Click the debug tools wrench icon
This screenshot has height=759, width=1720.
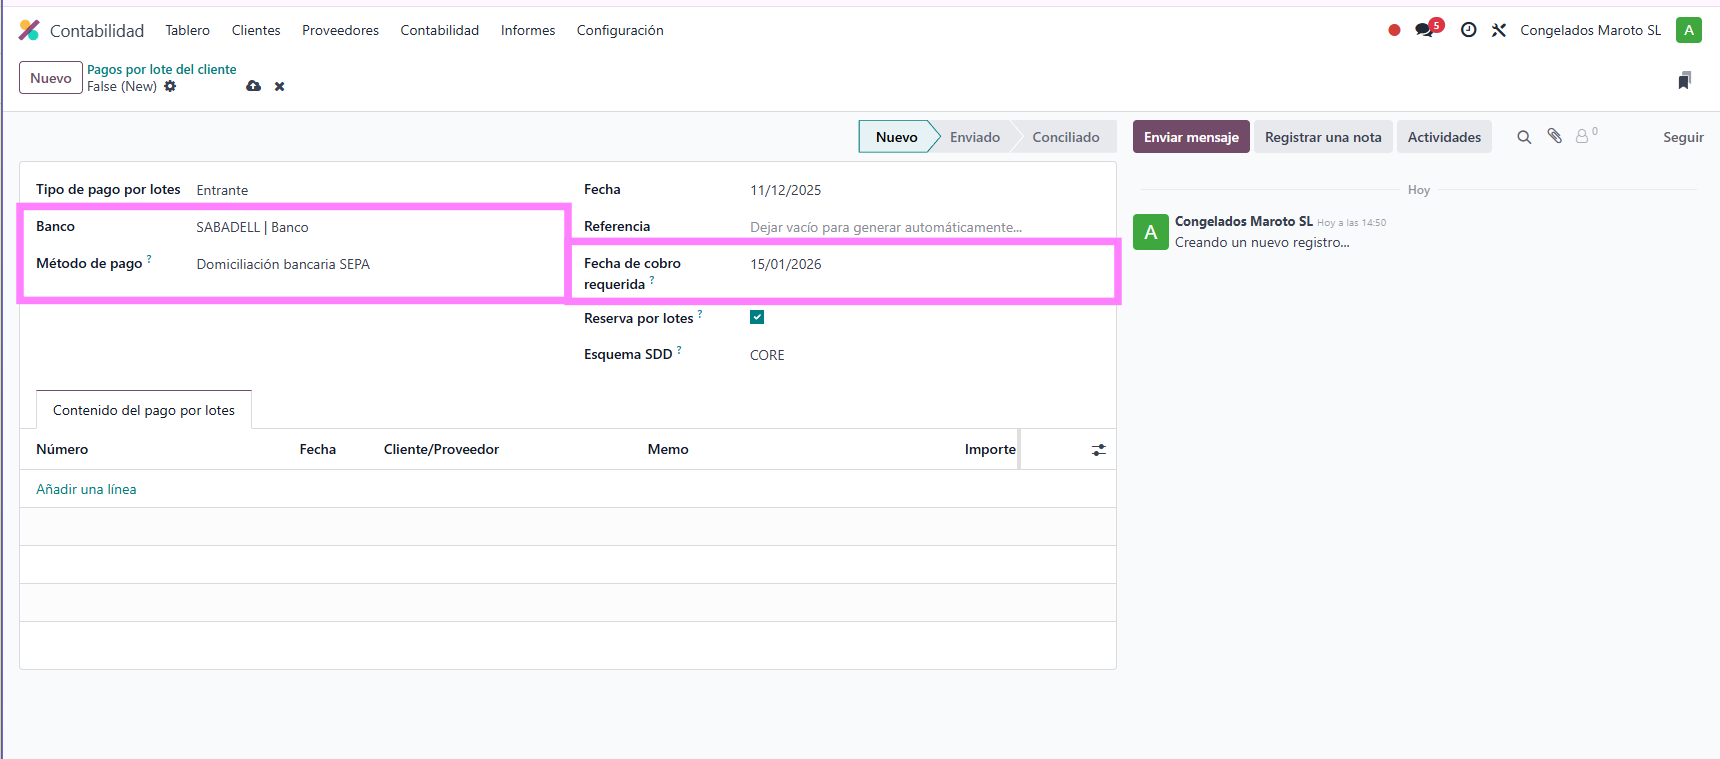(x=1498, y=30)
